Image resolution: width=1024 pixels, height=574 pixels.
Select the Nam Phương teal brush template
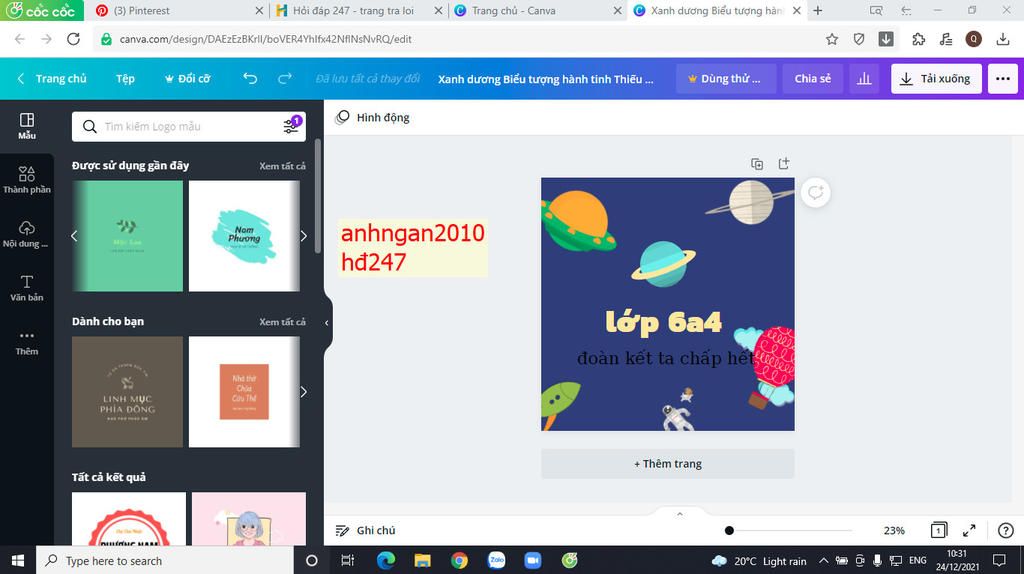tap(244, 236)
